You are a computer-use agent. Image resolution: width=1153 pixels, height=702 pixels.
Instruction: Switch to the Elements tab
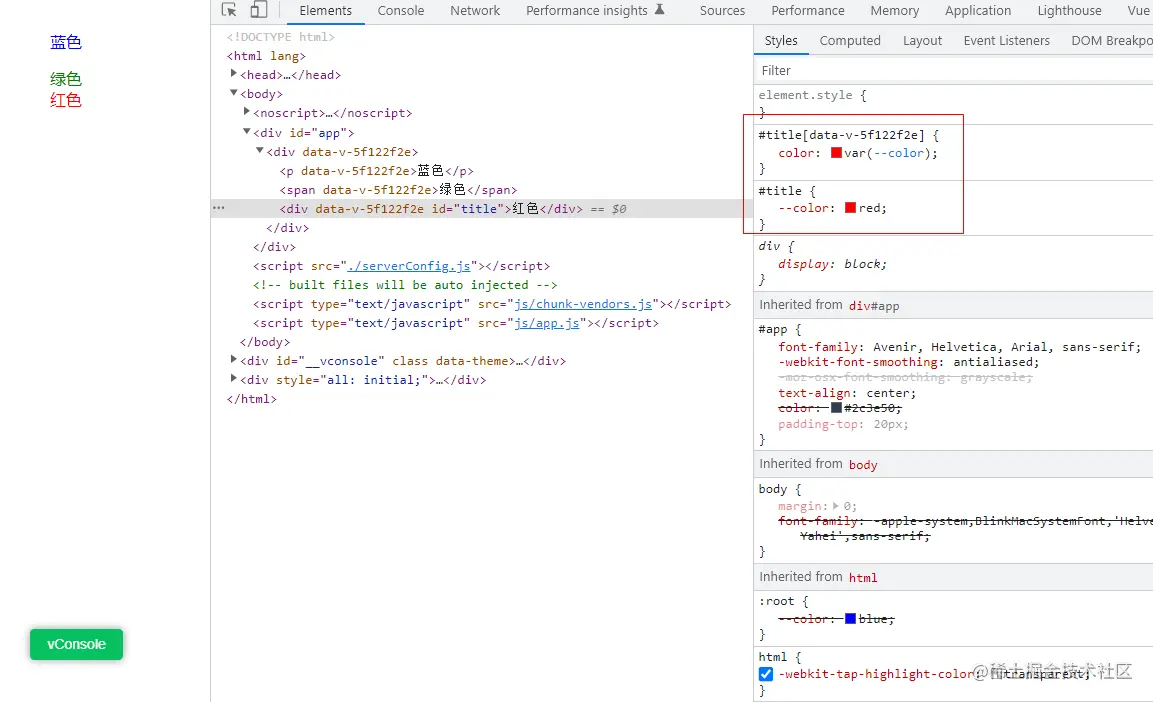325,11
